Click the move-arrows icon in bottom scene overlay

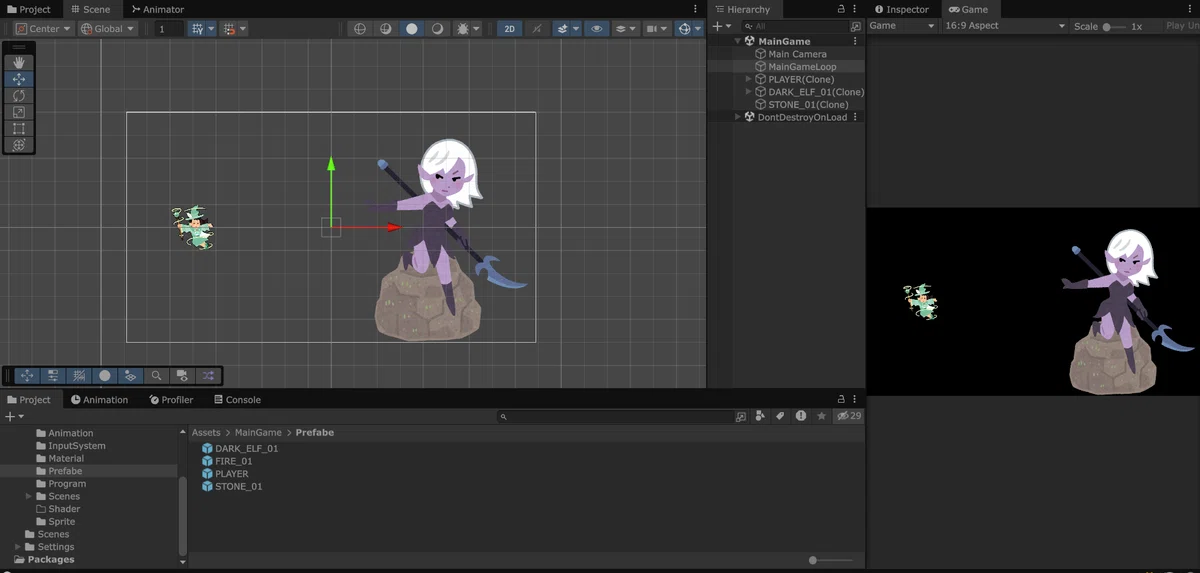(x=27, y=376)
